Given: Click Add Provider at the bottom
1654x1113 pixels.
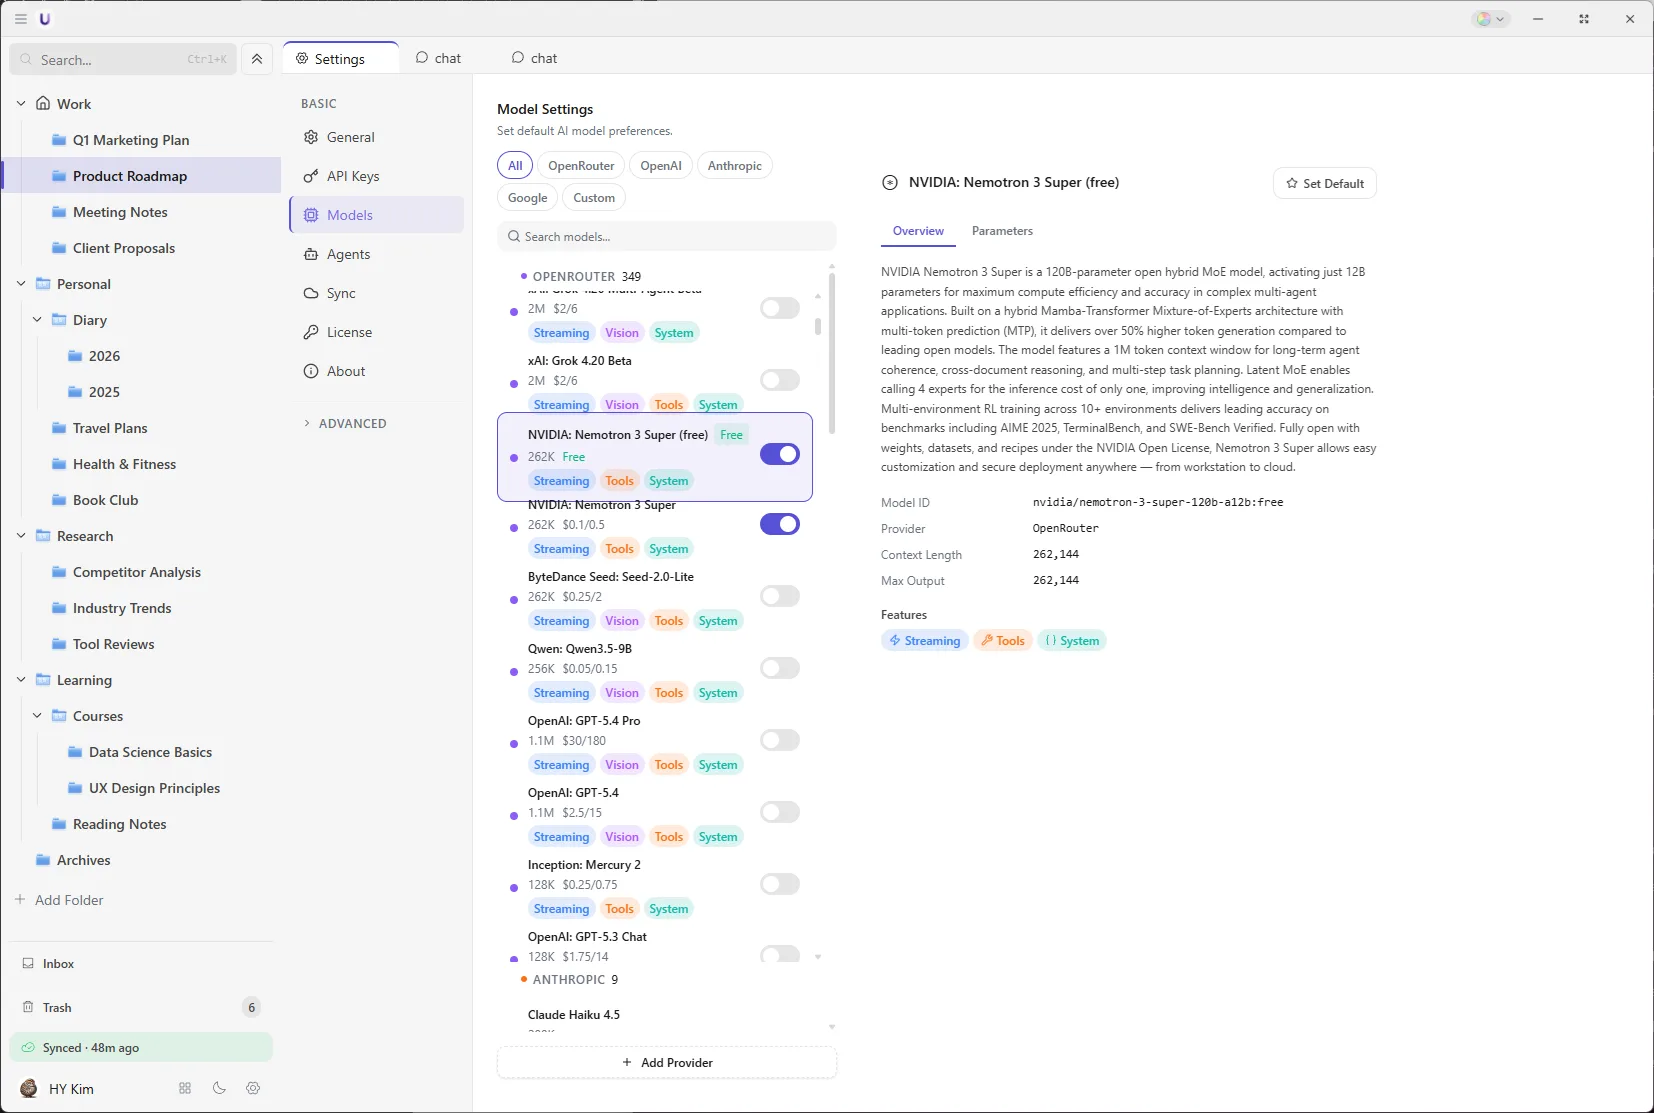Looking at the screenshot, I should coord(666,1062).
